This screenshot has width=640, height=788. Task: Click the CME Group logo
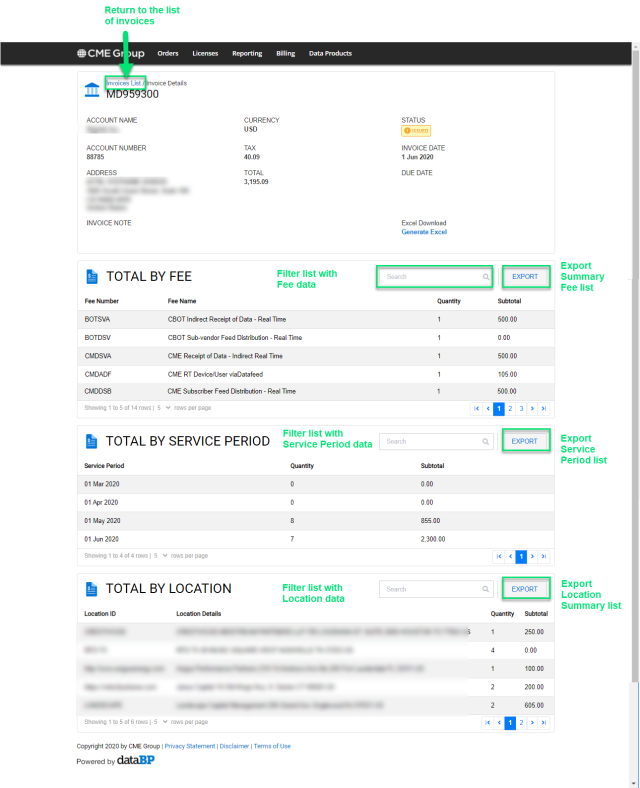point(110,54)
